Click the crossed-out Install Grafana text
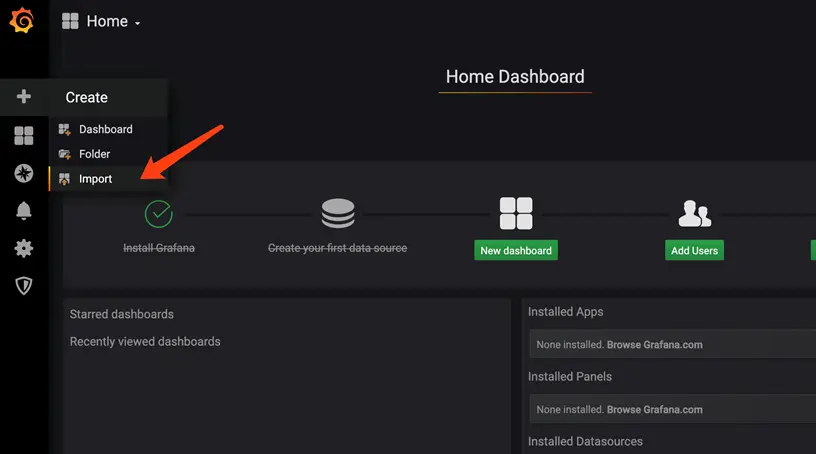 pos(159,248)
